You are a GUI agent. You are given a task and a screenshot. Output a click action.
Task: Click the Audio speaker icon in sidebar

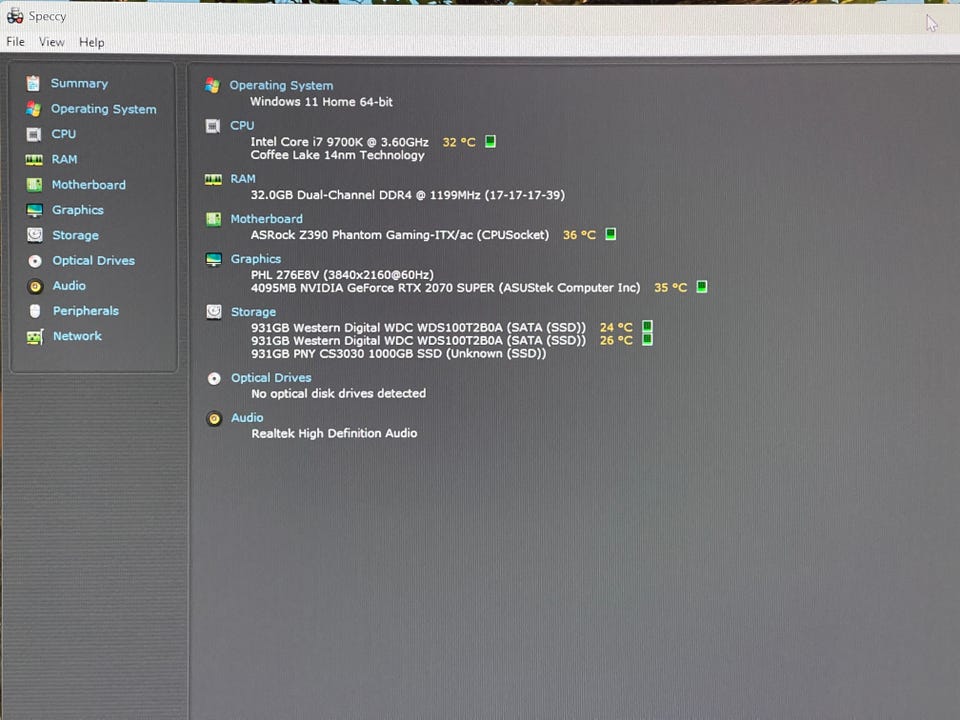[x=36, y=286]
